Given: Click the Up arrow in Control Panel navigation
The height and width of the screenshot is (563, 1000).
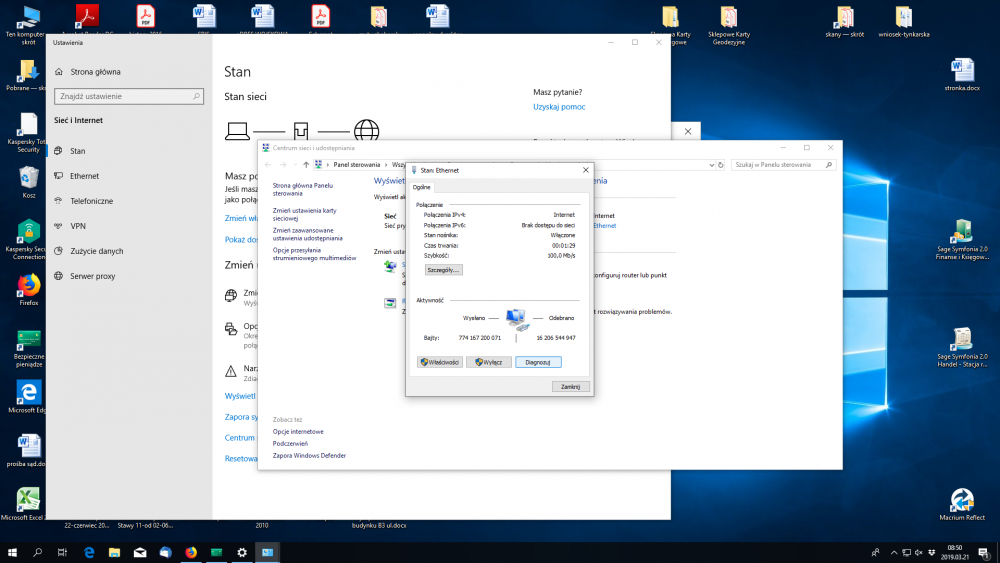Looking at the screenshot, I should [306, 164].
